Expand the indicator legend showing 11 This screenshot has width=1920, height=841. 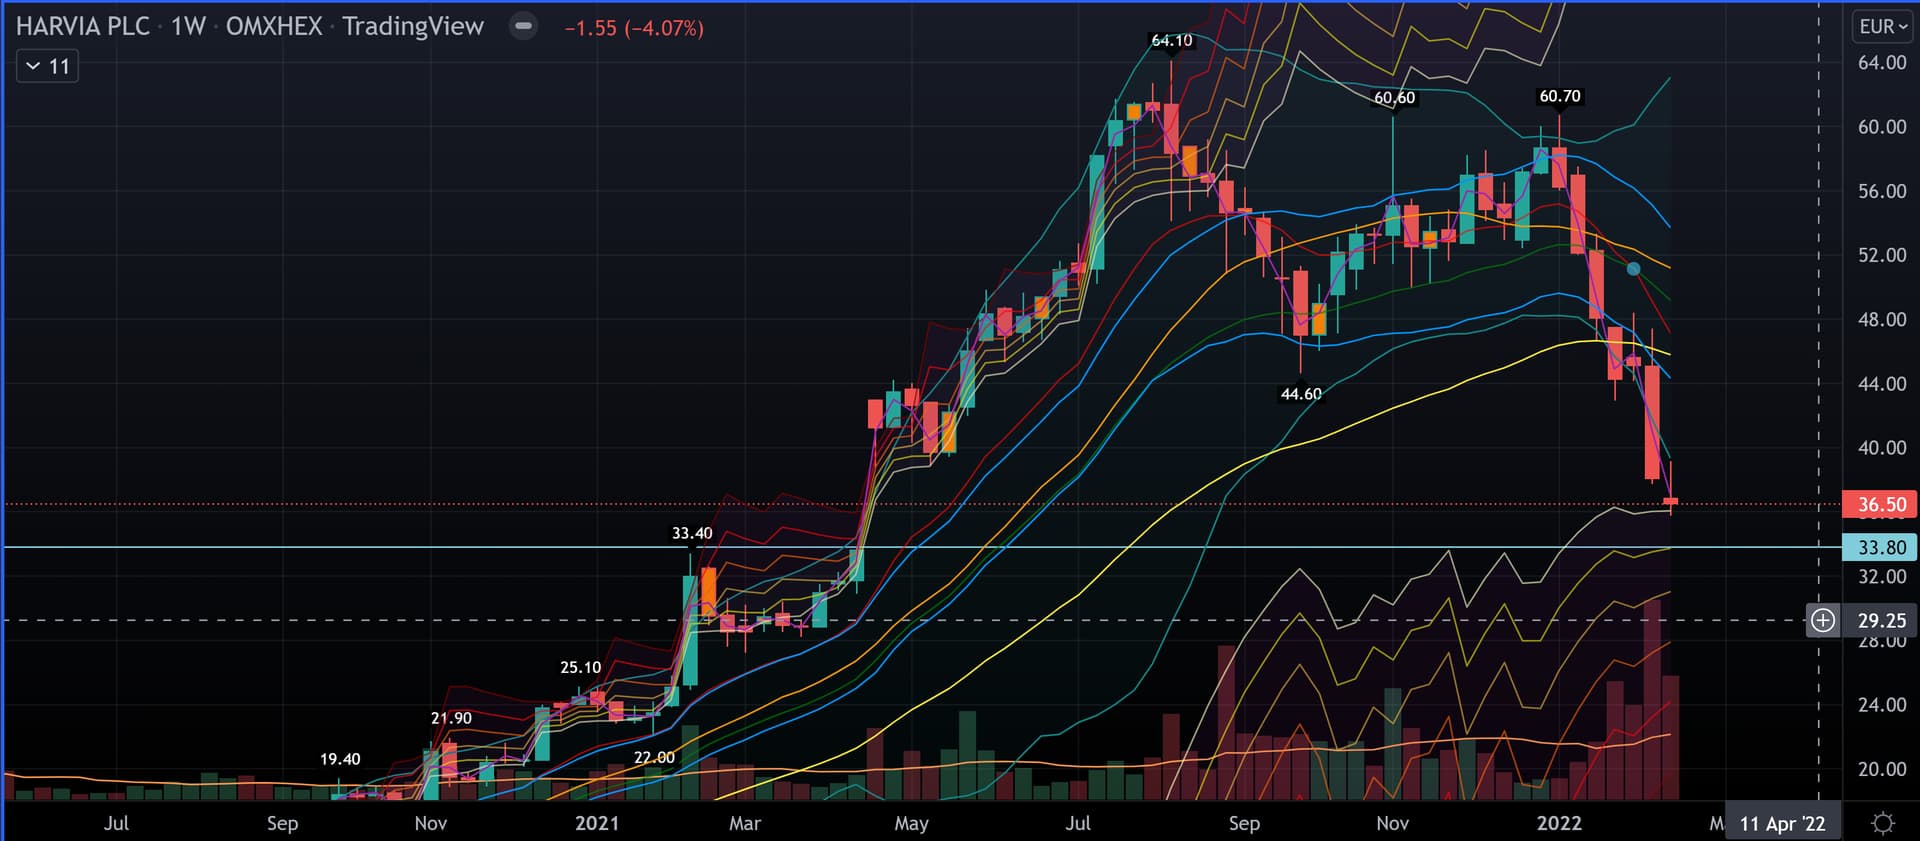coord(47,66)
